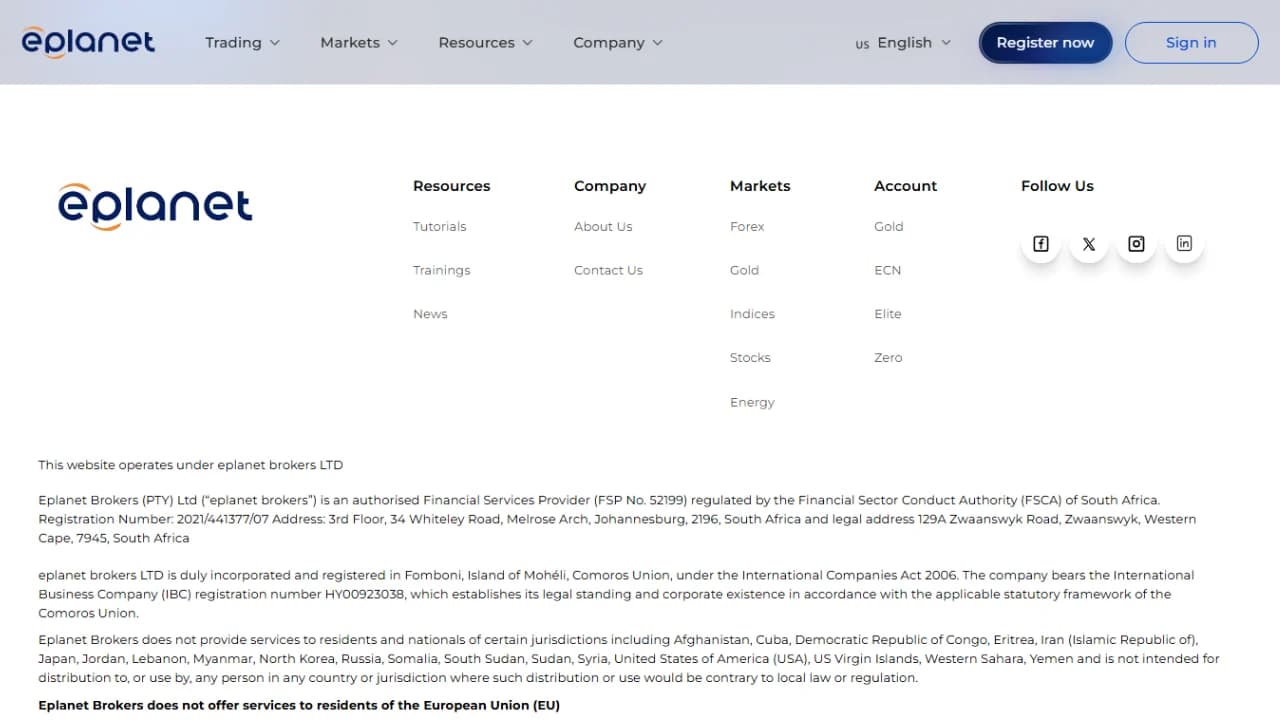The width and height of the screenshot is (1280, 720).
Task: Open the Stocks market link
Action: point(750,358)
